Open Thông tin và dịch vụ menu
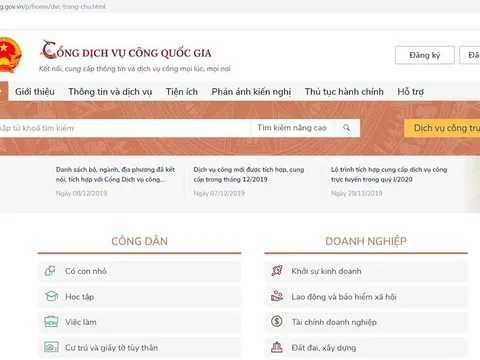 point(110,92)
